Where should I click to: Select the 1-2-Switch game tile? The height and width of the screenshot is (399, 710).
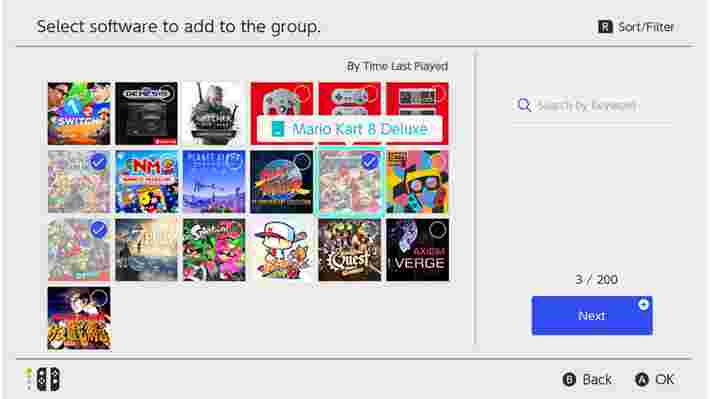79,113
